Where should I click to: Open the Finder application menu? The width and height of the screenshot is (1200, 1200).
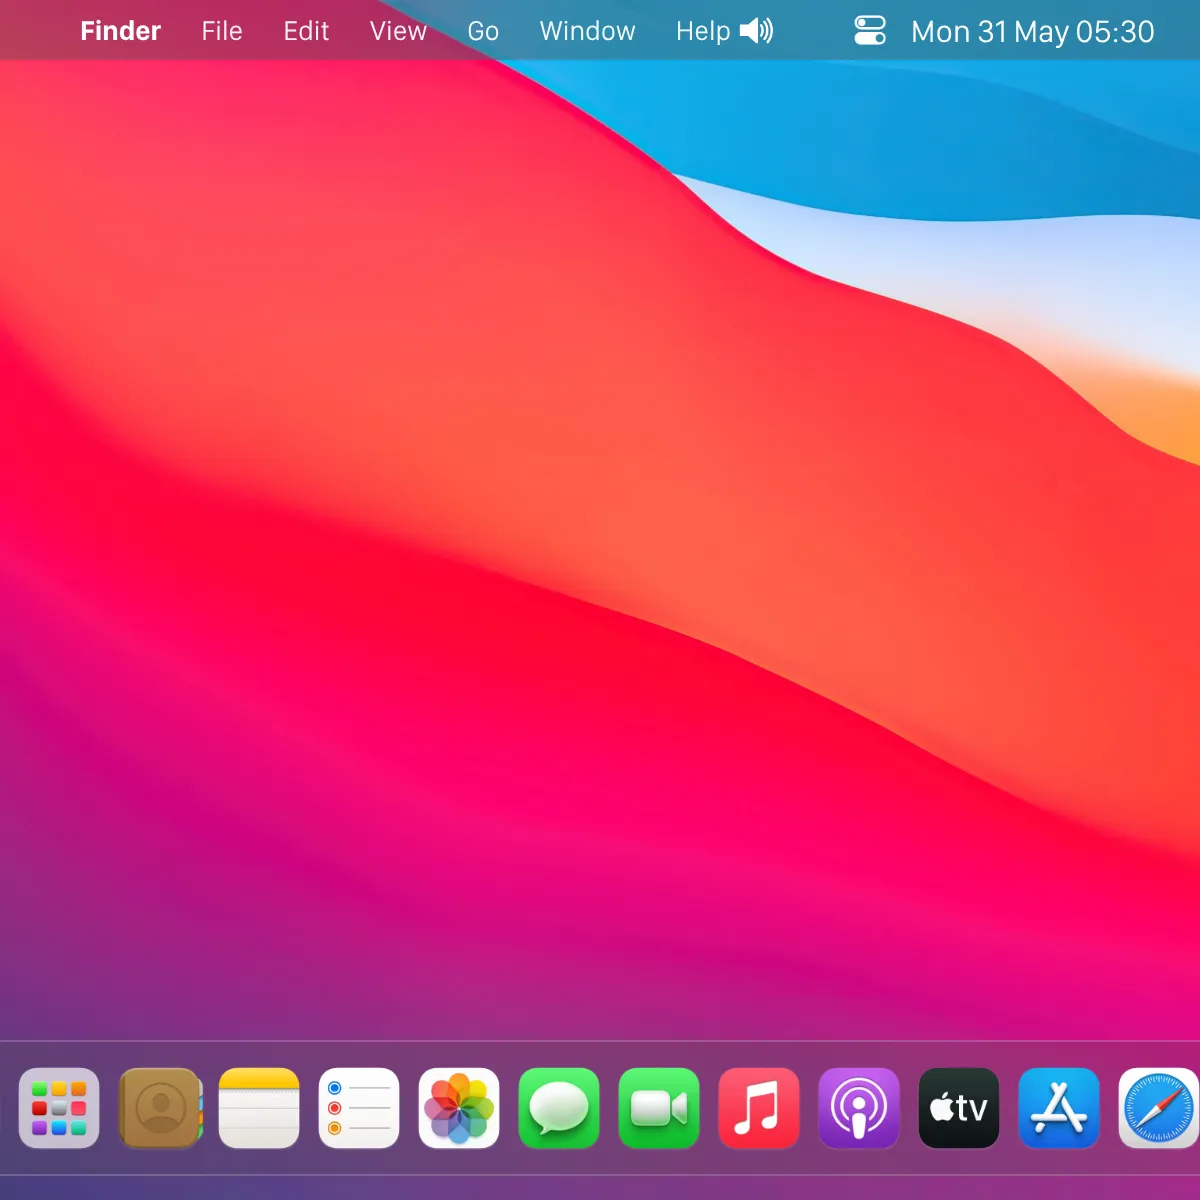[x=121, y=31]
